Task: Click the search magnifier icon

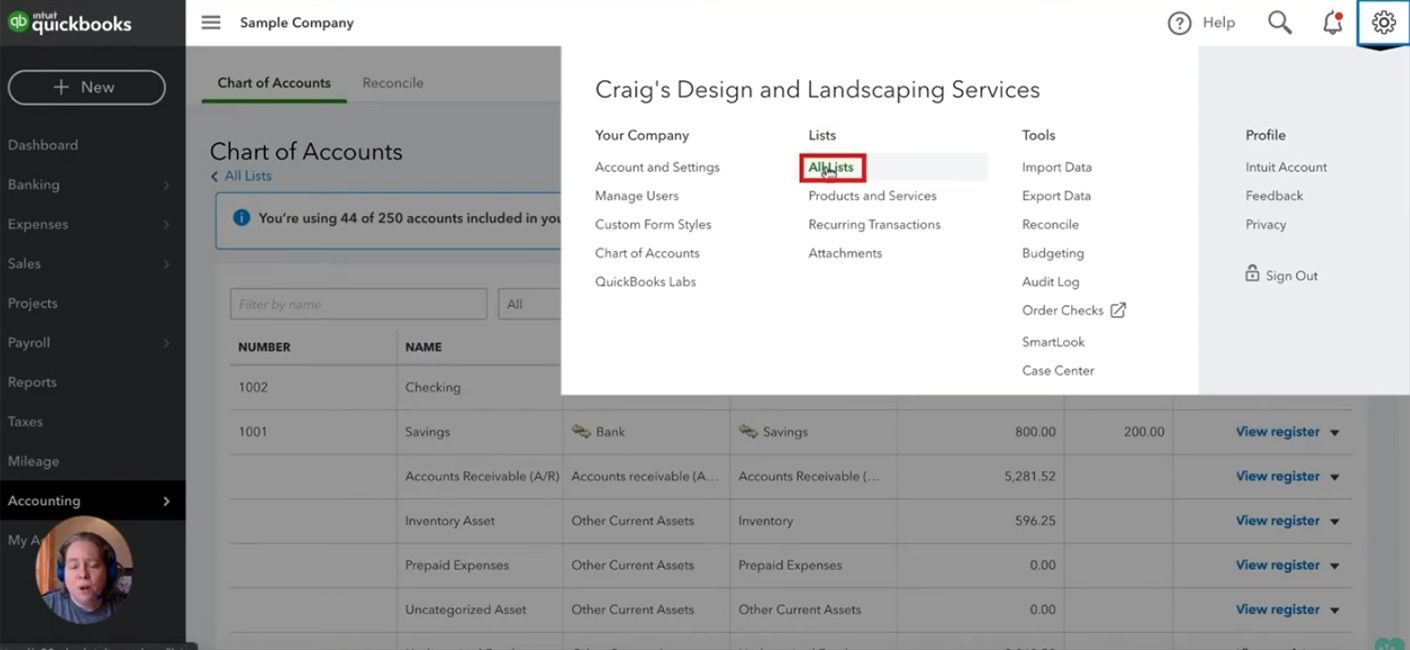Action: click(1279, 22)
